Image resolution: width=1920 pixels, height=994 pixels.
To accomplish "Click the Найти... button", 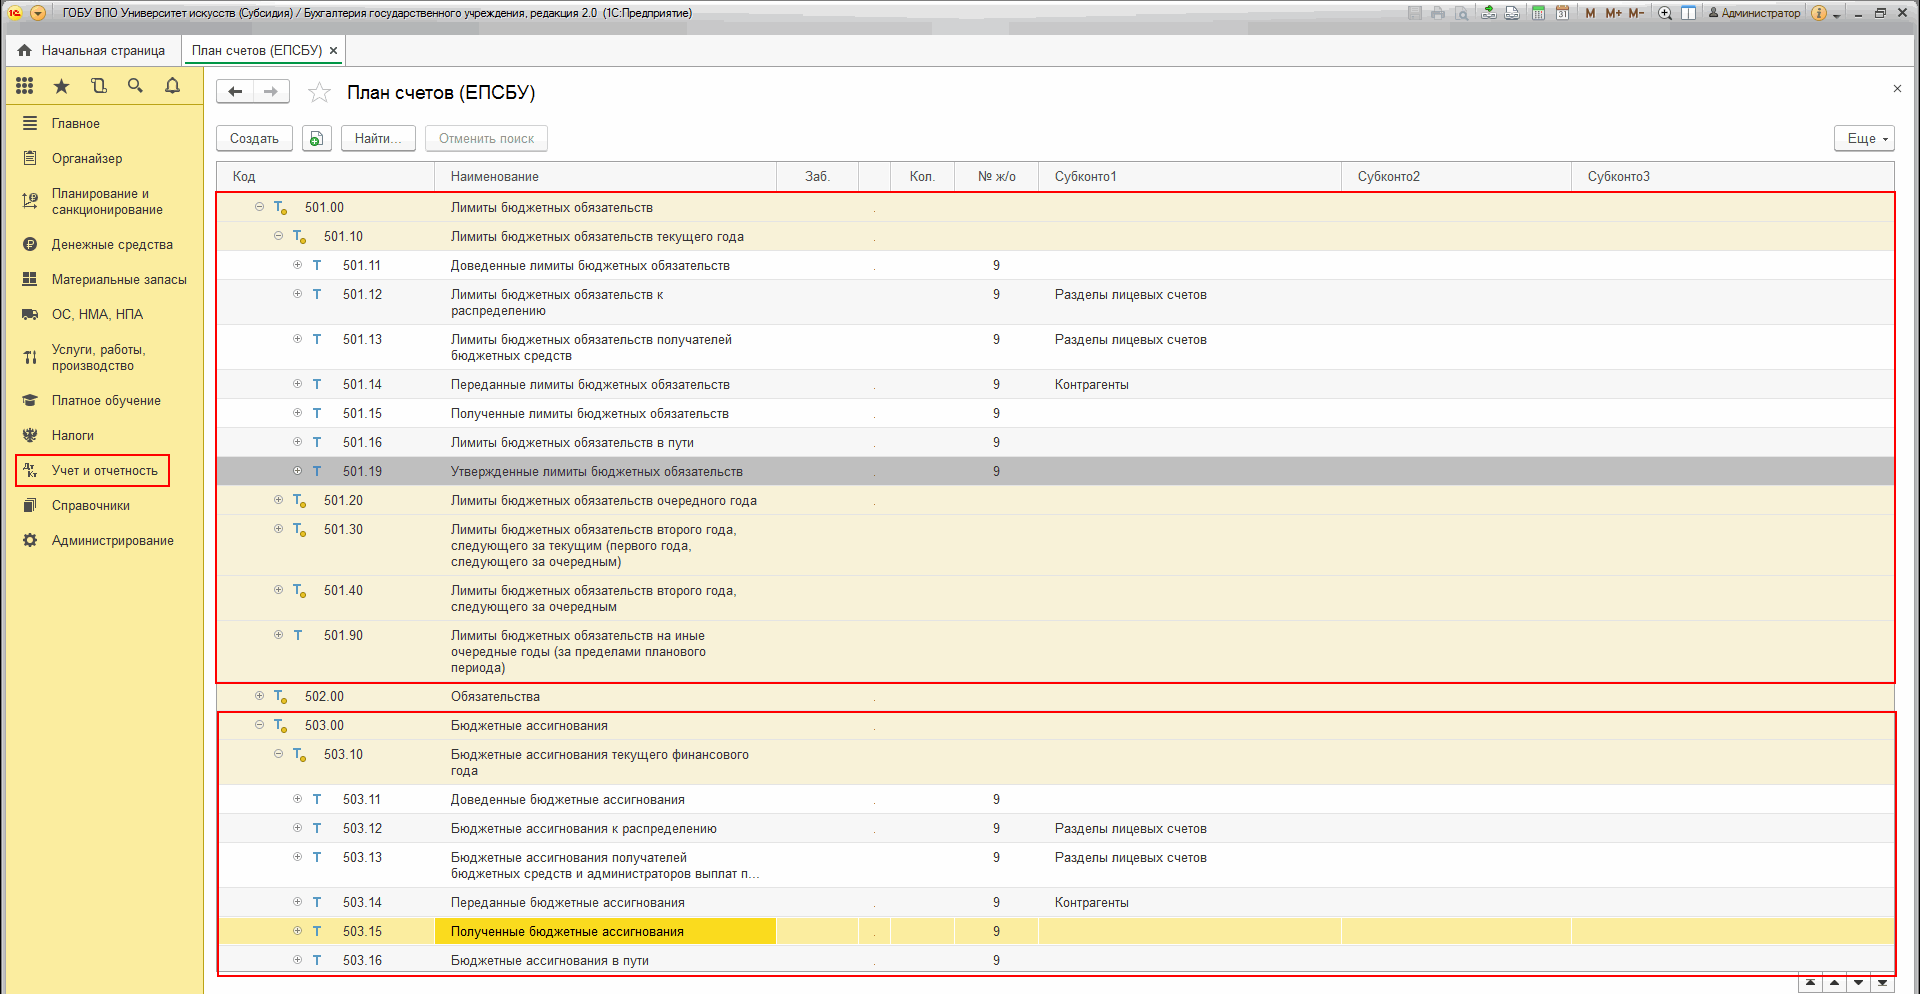I will [x=378, y=138].
